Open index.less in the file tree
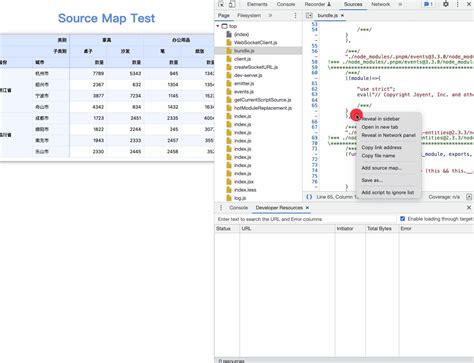Viewport: 474px width, 363px height. (x=245, y=190)
